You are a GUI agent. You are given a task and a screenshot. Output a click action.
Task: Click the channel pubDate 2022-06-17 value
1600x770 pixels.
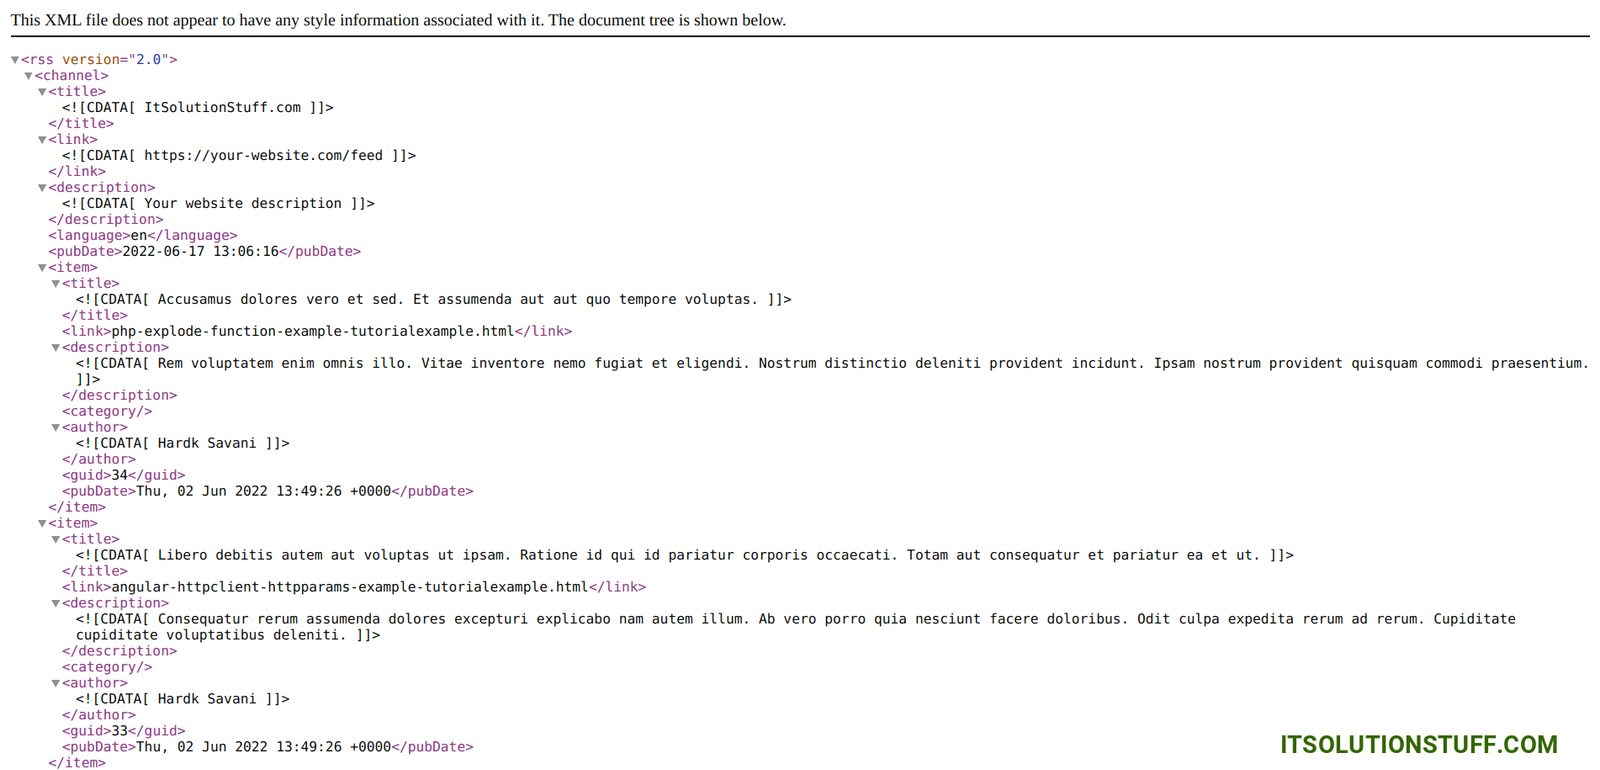[x=200, y=251]
